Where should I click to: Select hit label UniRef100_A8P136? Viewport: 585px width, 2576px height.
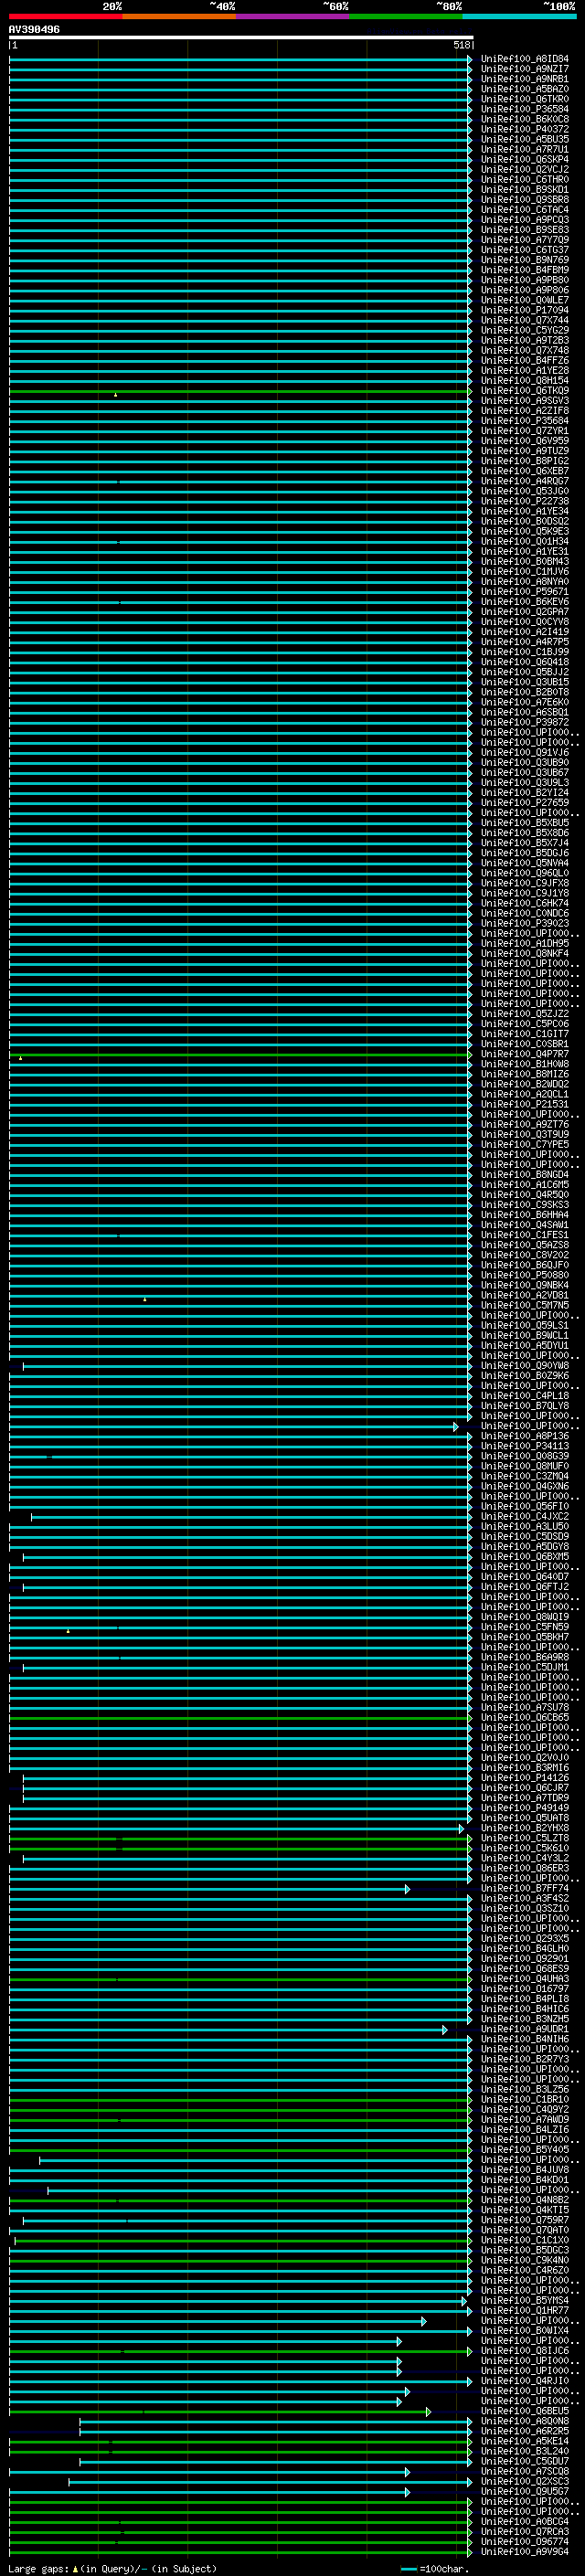click(x=525, y=1436)
